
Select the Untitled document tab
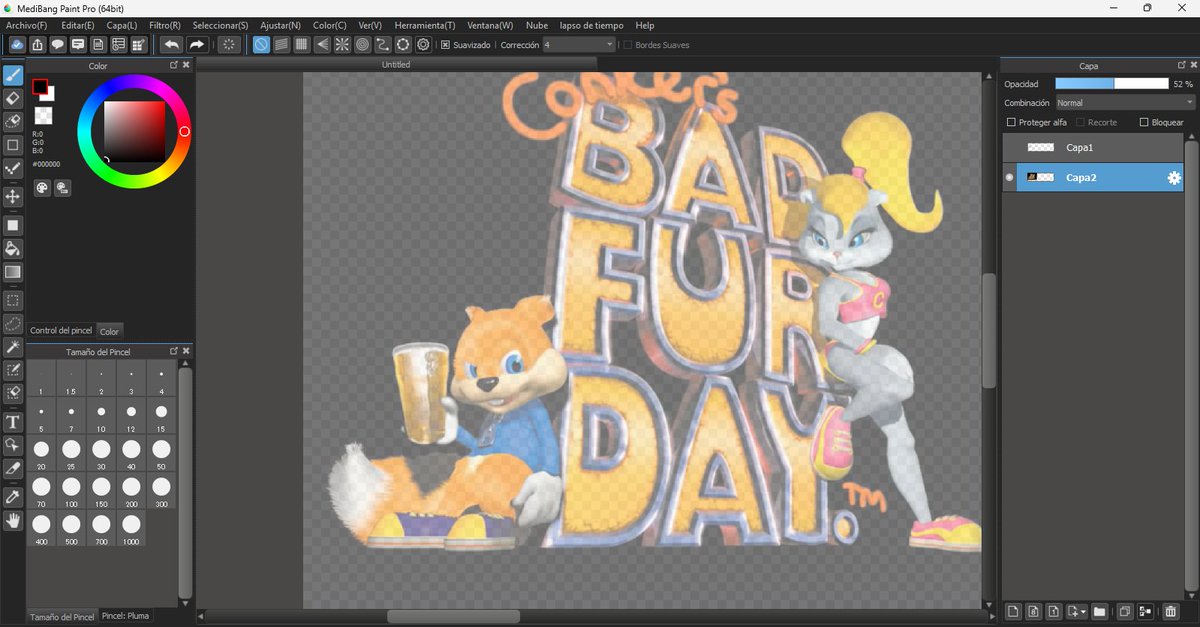pos(396,64)
